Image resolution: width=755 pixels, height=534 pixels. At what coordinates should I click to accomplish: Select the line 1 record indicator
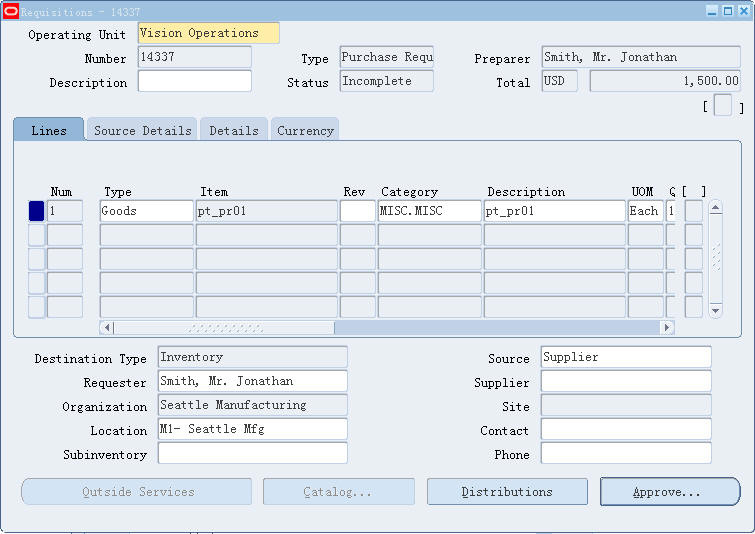tap(37, 211)
